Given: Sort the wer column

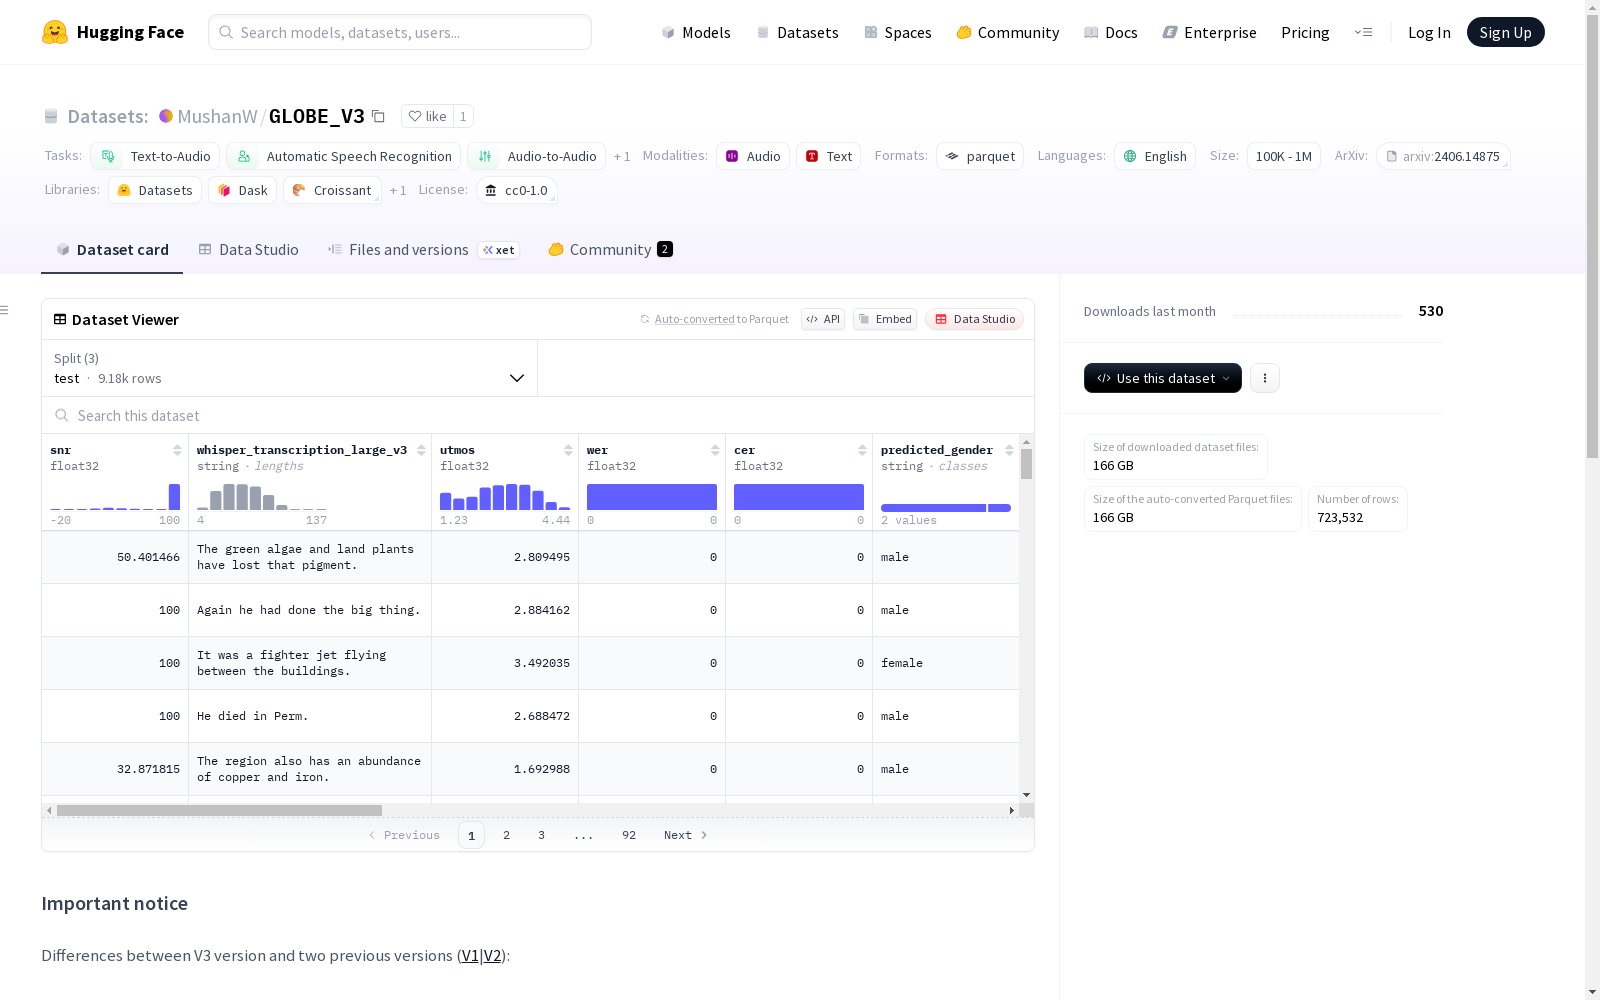Looking at the screenshot, I should coord(715,450).
